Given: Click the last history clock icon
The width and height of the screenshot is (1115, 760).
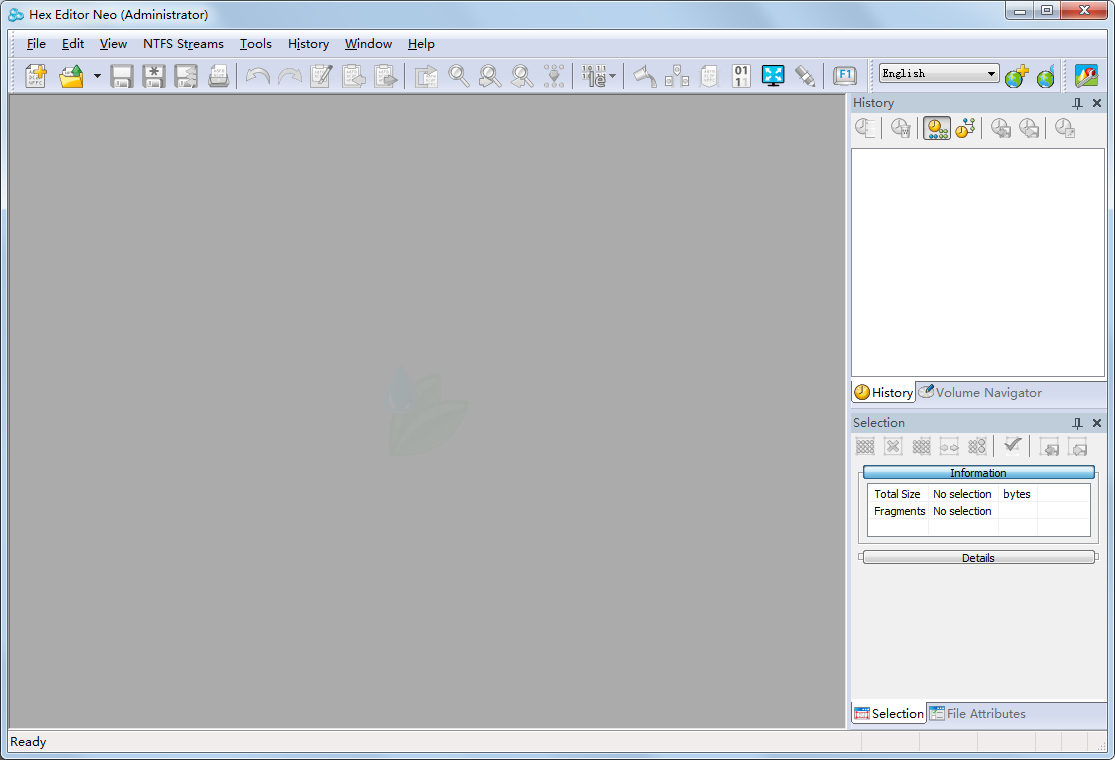Looking at the screenshot, I should (x=1065, y=128).
